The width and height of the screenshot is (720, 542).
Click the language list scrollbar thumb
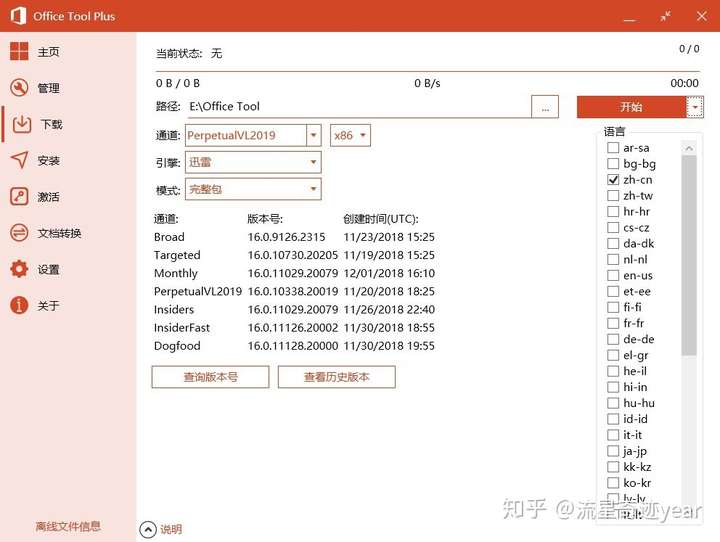[x=689, y=255]
